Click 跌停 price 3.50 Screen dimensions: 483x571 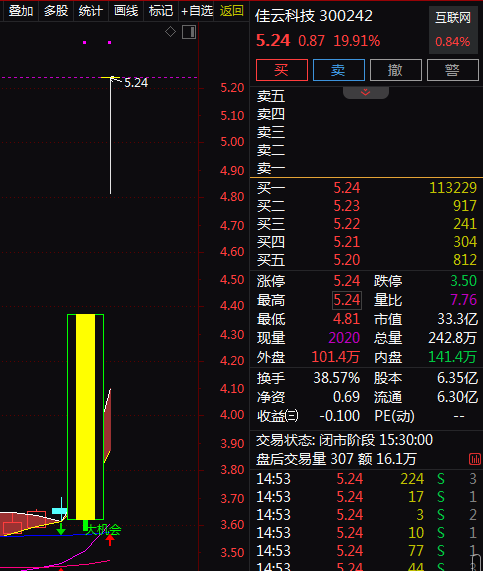[463, 281]
